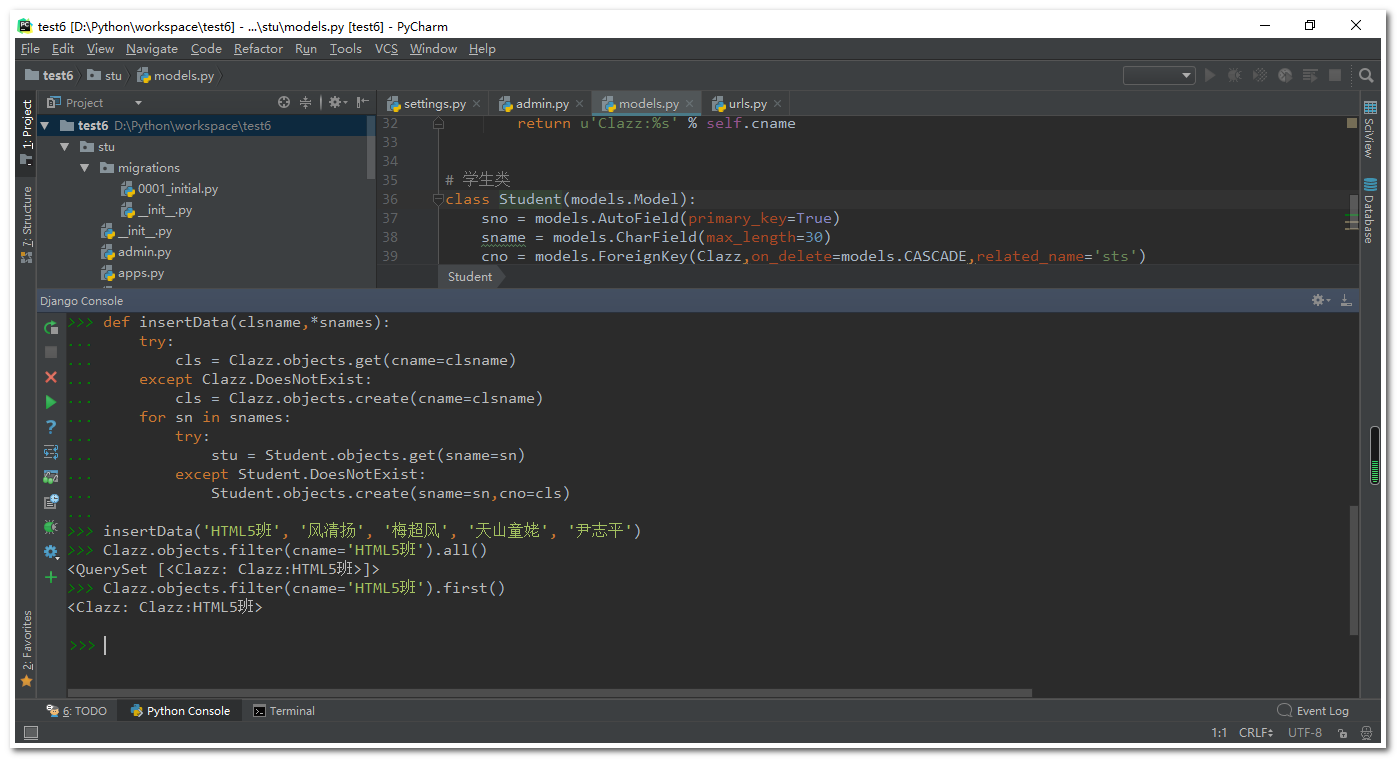The image size is (1397, 759).
Task: Close the settings.py tab
Action: (476, 103)
